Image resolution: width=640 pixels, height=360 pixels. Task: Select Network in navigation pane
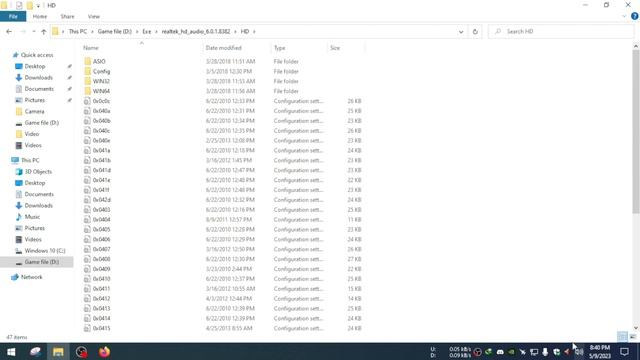(x=31, y=277)
